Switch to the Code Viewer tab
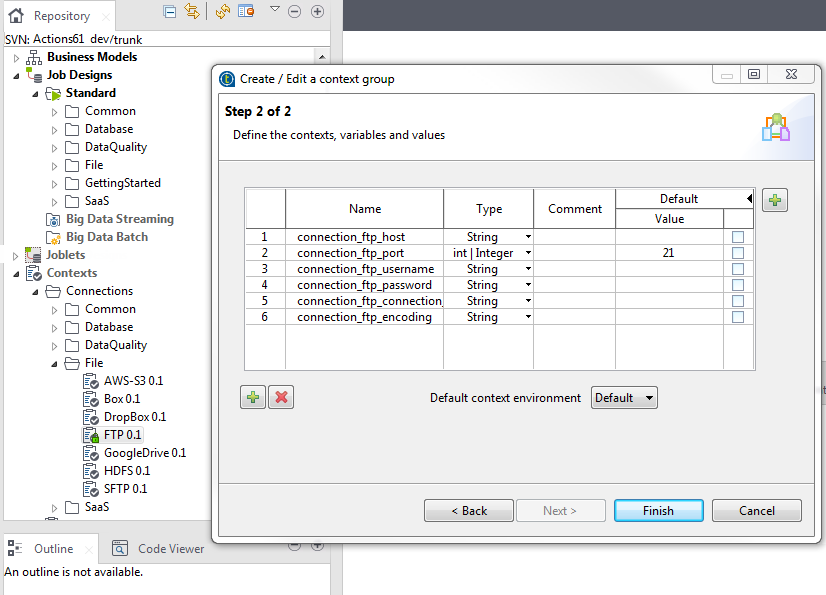The width and height of the screenshot is (826, 595). (170, 548)
